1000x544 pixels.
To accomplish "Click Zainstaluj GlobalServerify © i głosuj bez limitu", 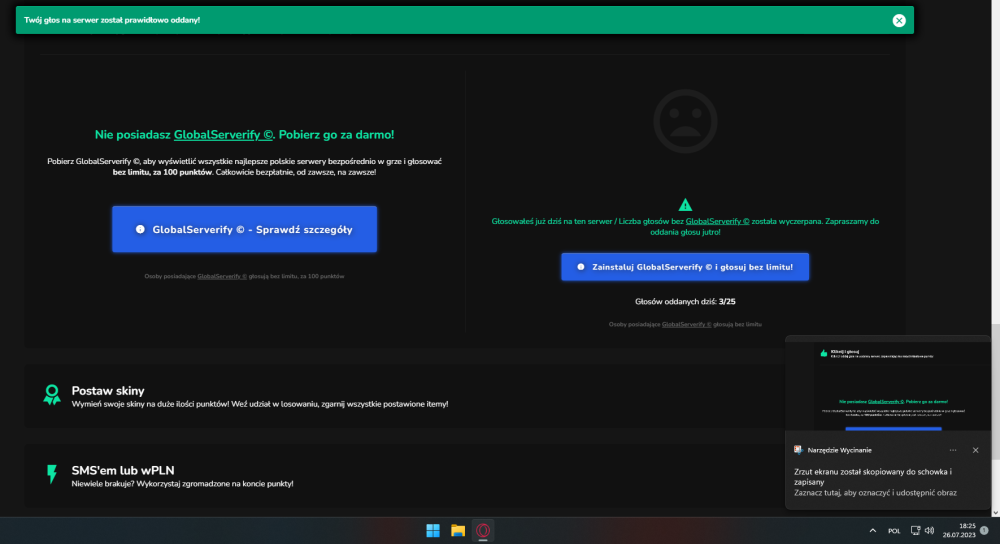I will [685, 267].
